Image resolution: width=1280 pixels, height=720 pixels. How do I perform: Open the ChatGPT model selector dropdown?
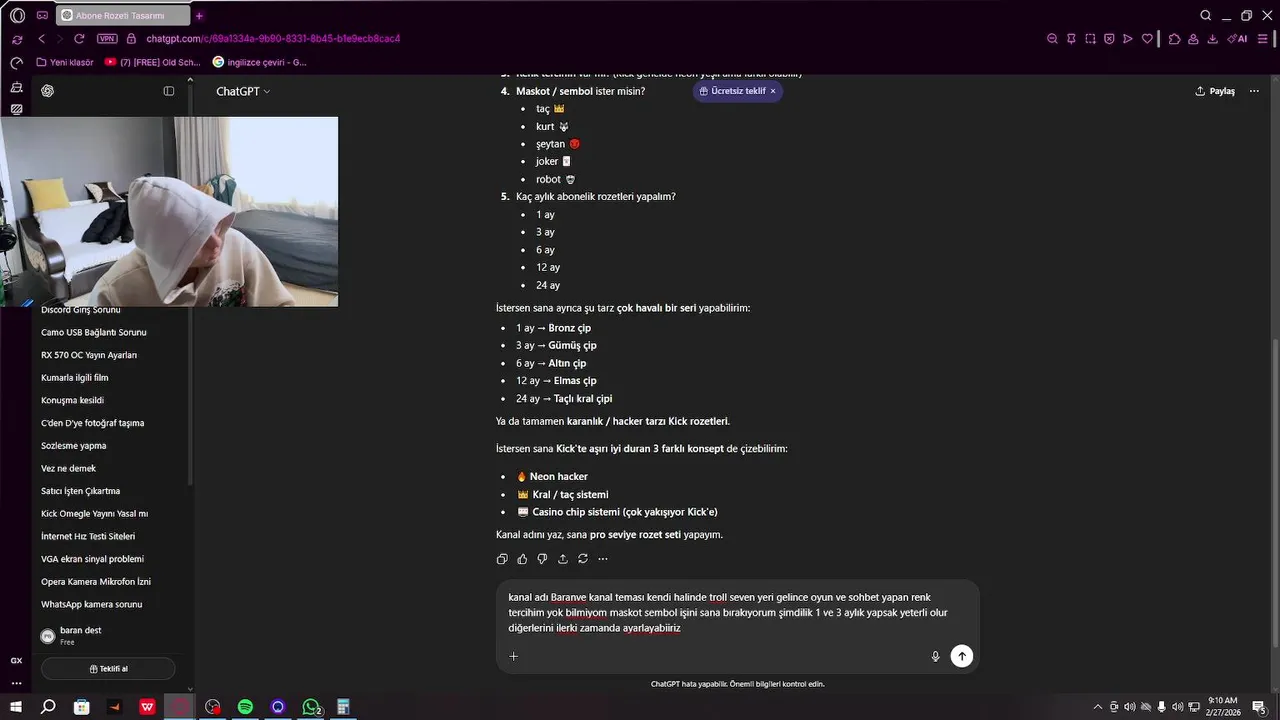[x=243, y=91]
